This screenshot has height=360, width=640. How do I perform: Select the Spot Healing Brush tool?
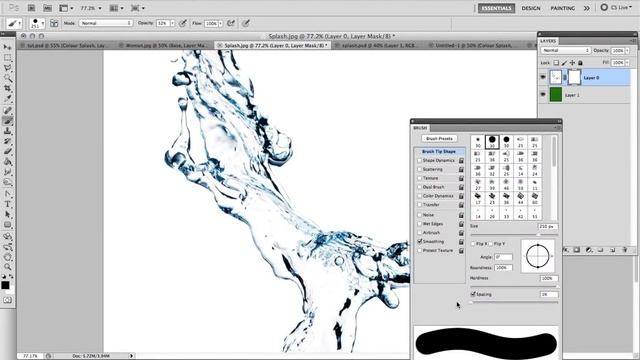[x=7, y=111]
